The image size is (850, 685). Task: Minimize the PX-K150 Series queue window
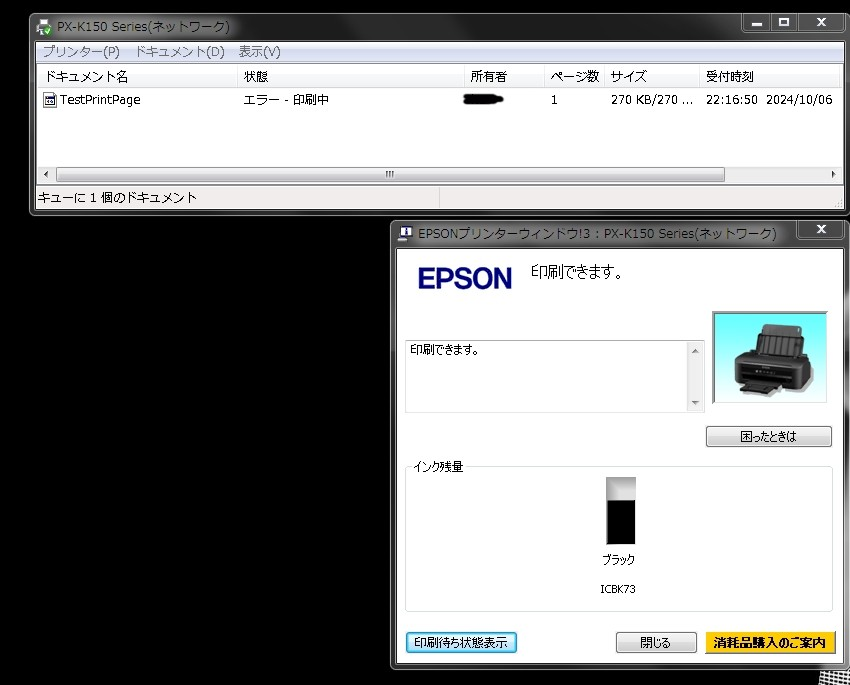pos(757,23)
